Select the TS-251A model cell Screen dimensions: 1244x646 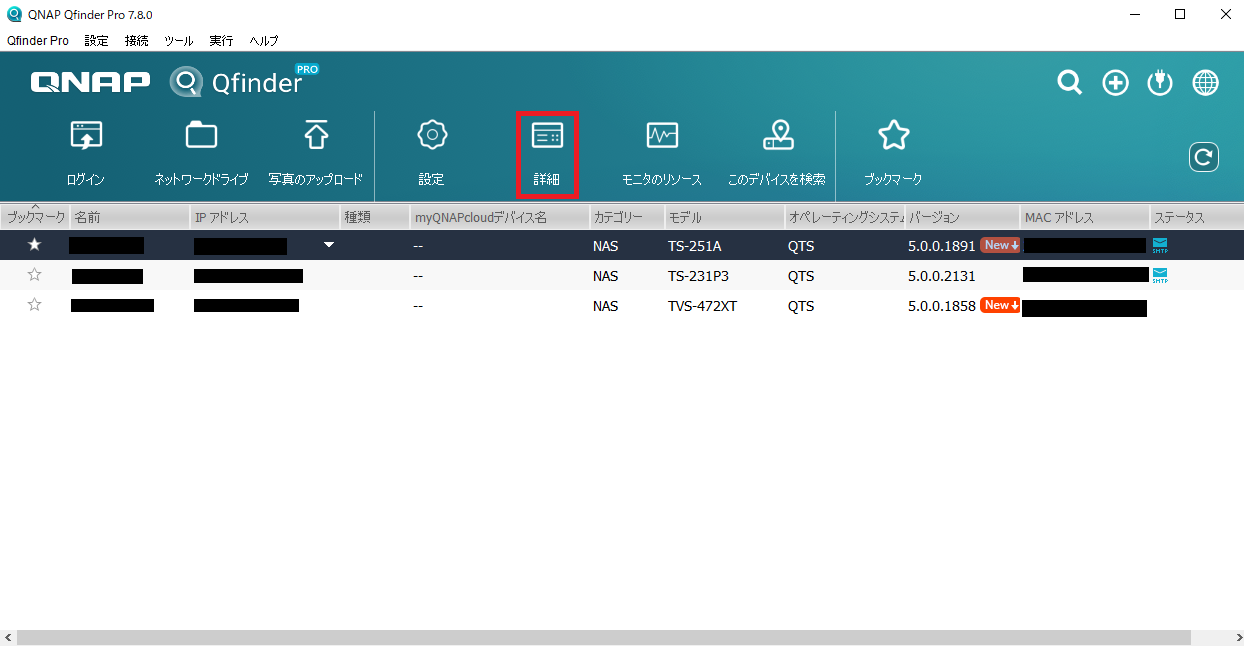click(694, 246)
